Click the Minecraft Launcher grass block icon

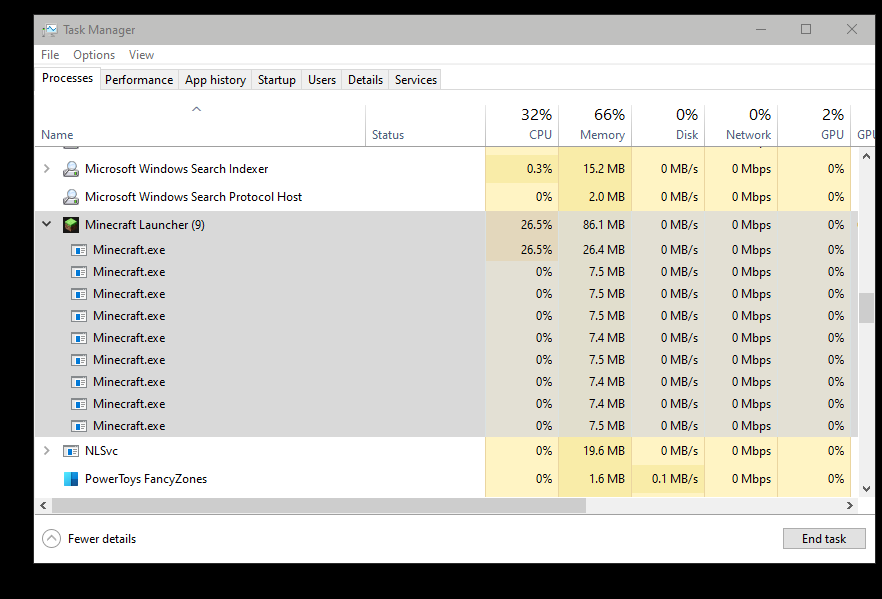[71, 225]
